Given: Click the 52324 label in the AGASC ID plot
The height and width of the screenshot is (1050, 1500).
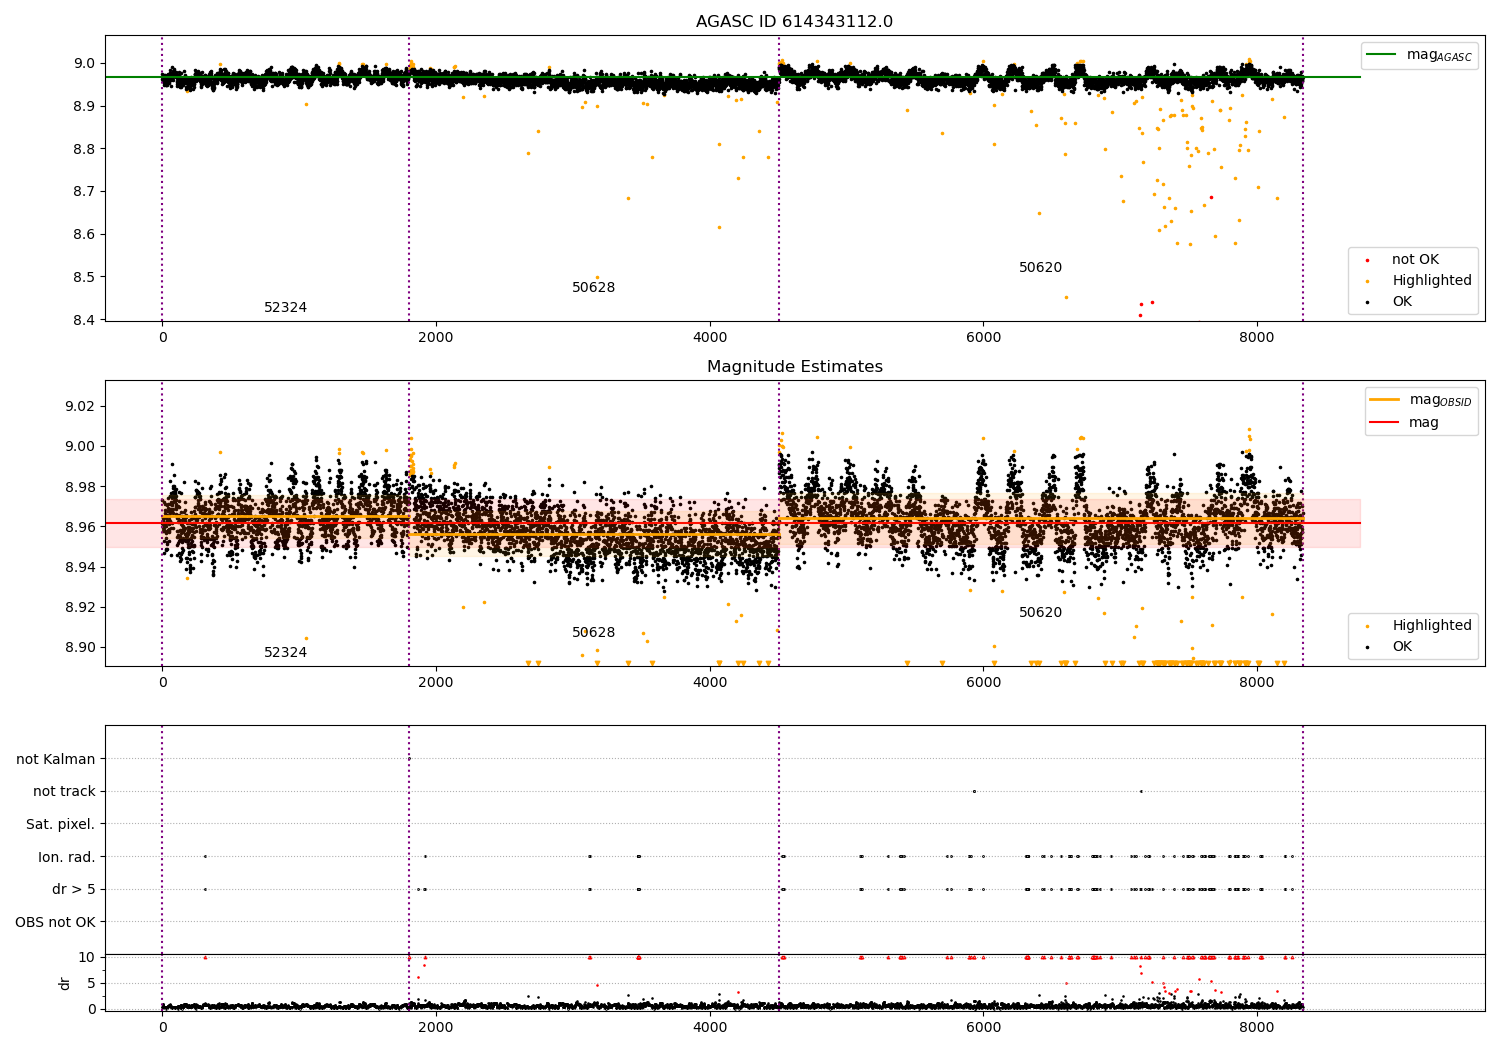Looking at the screenshot, I should 285,308.
